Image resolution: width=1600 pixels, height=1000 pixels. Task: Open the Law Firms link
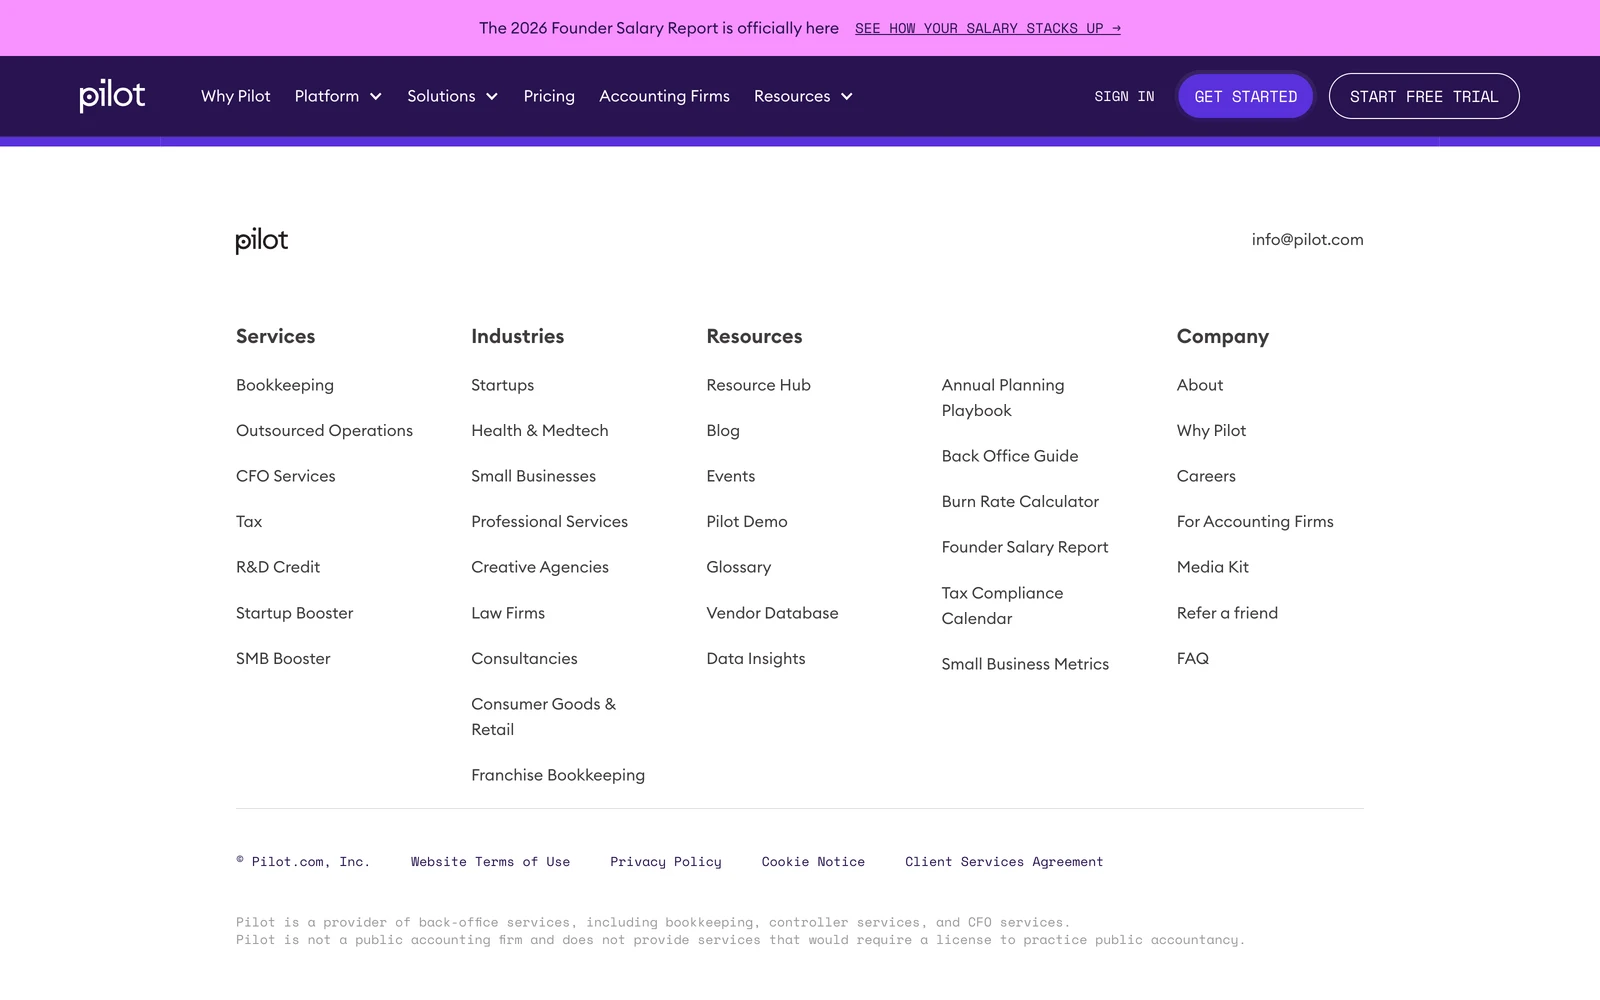(x=508, y=613)
